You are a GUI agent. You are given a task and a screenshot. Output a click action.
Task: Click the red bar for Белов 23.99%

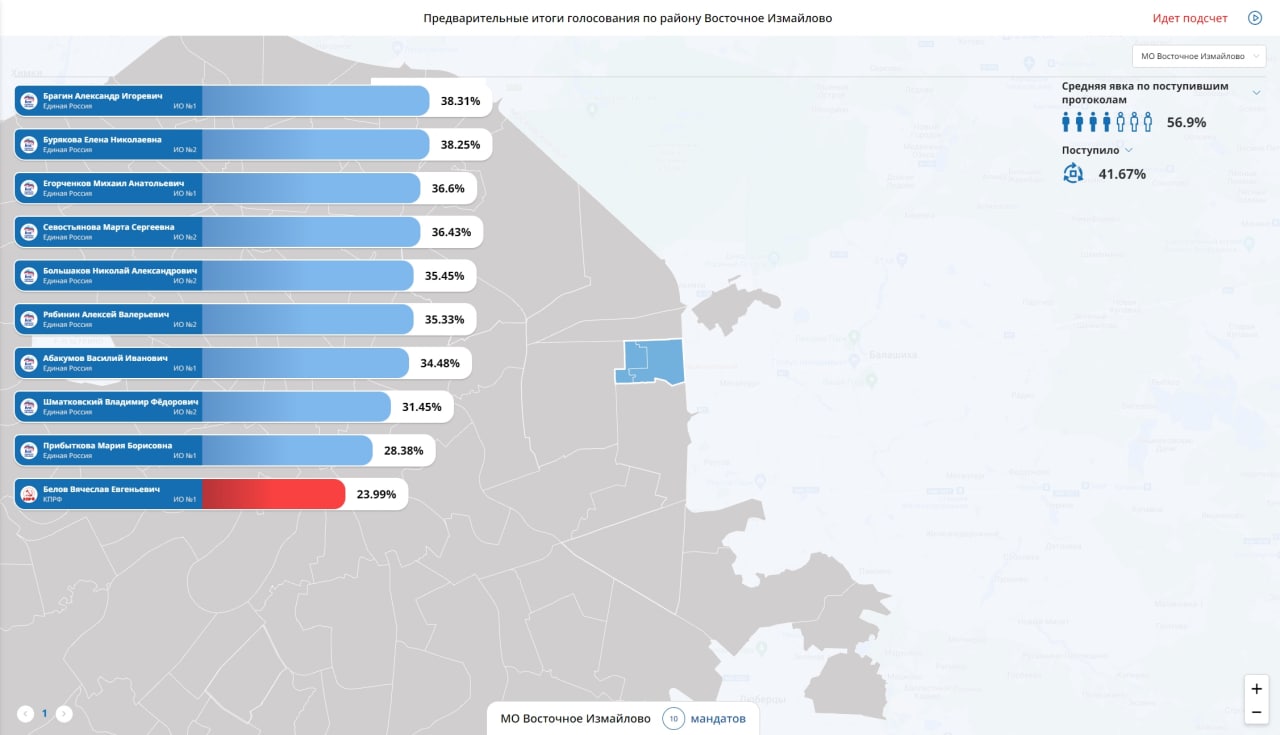(x=273, y=494)
